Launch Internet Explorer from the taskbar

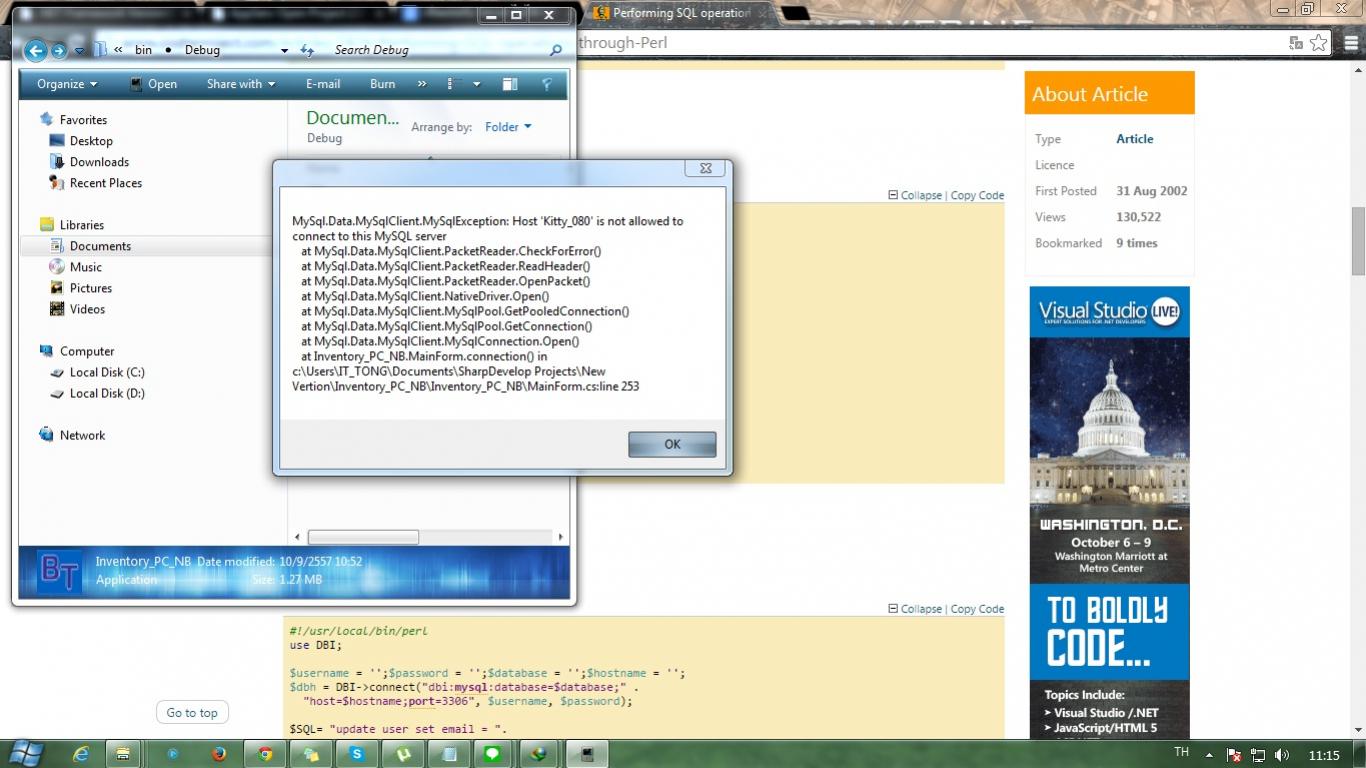click(82, 754)
